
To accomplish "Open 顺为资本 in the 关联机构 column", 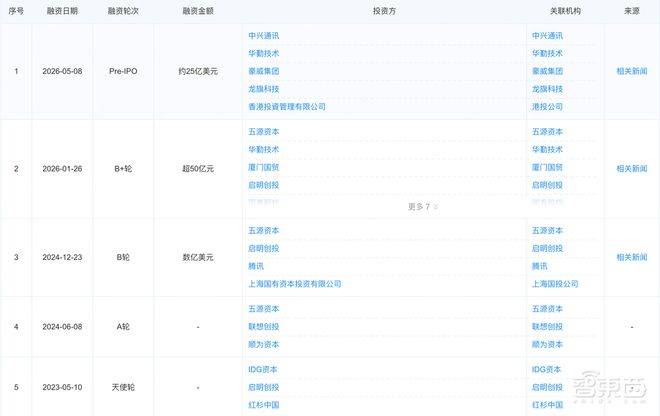I will (x=547, y=344).
